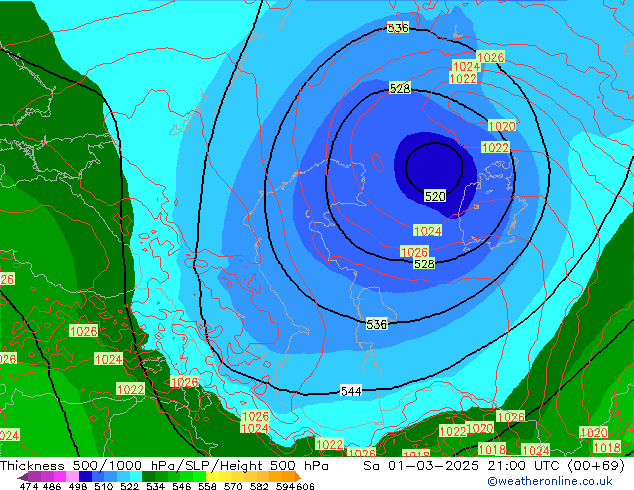
Task: Click the legend value 486
Action: pos(52,486)
